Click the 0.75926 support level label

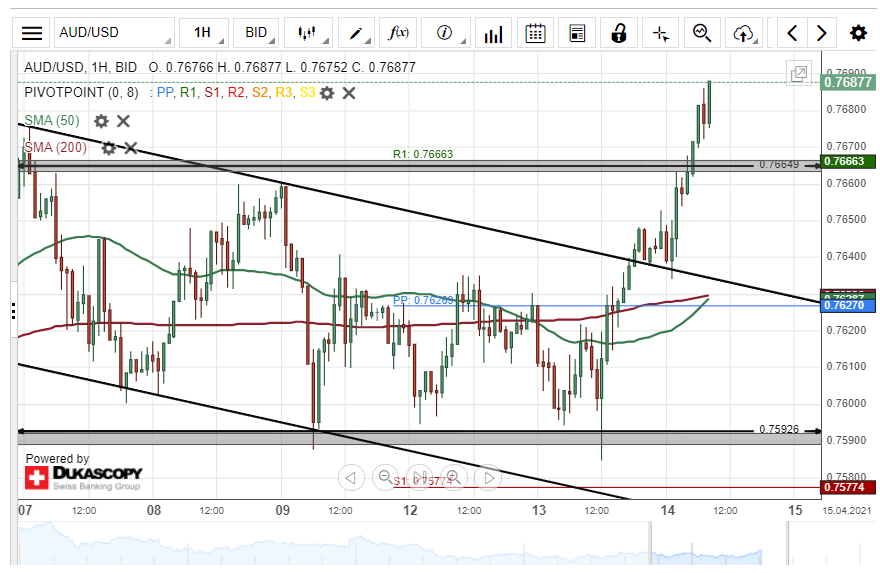pos(779,429)
